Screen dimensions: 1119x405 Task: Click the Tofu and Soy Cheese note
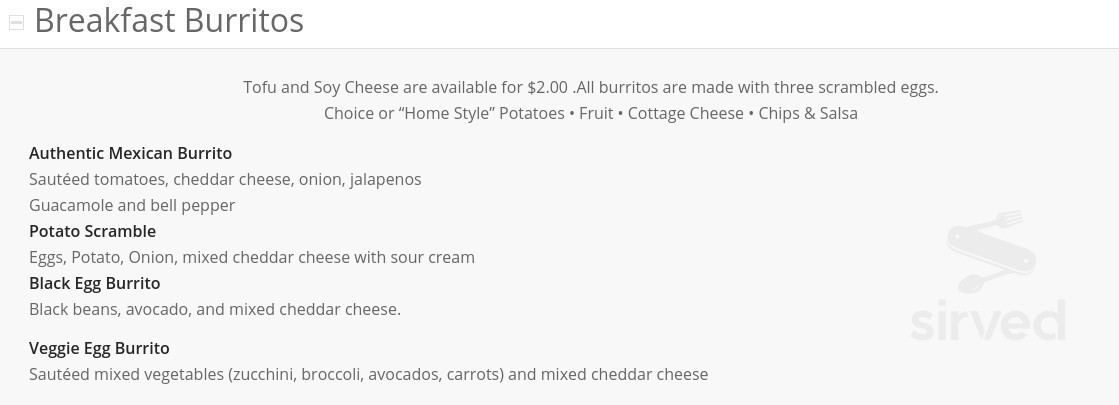click(590, 88)
